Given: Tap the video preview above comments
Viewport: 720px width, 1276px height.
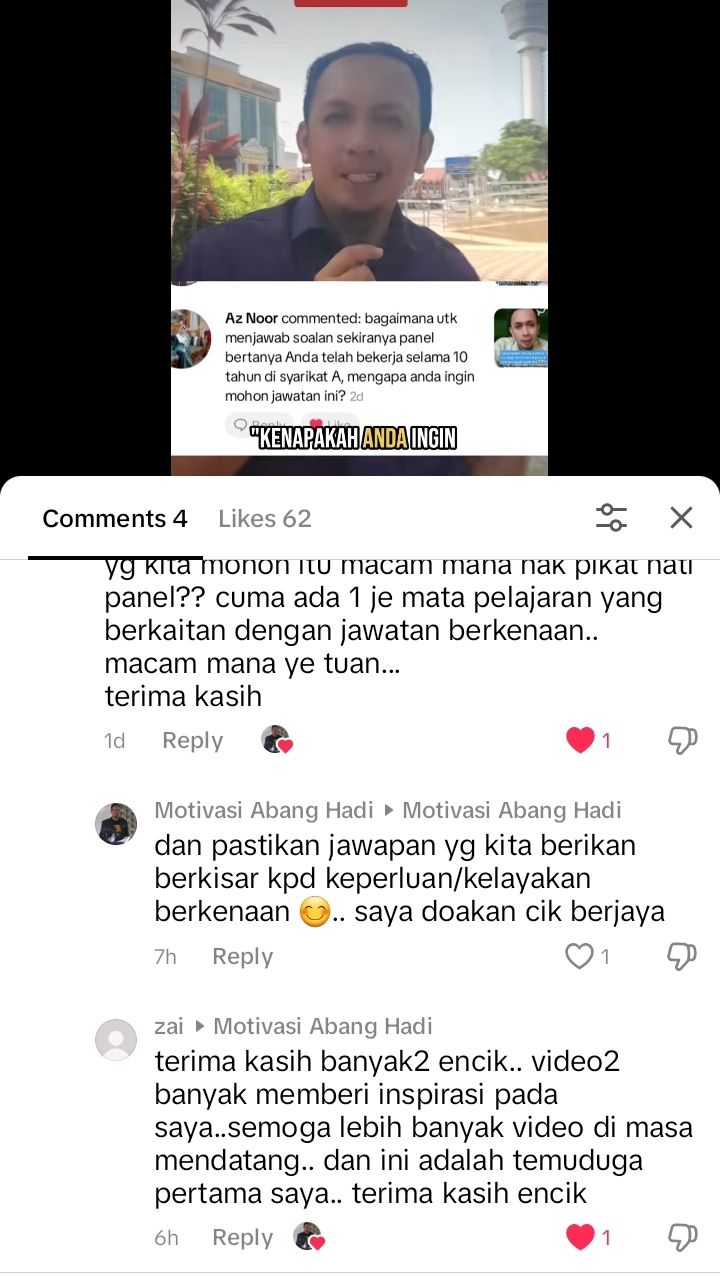Looking at the screenshot, I should (359, 237).
